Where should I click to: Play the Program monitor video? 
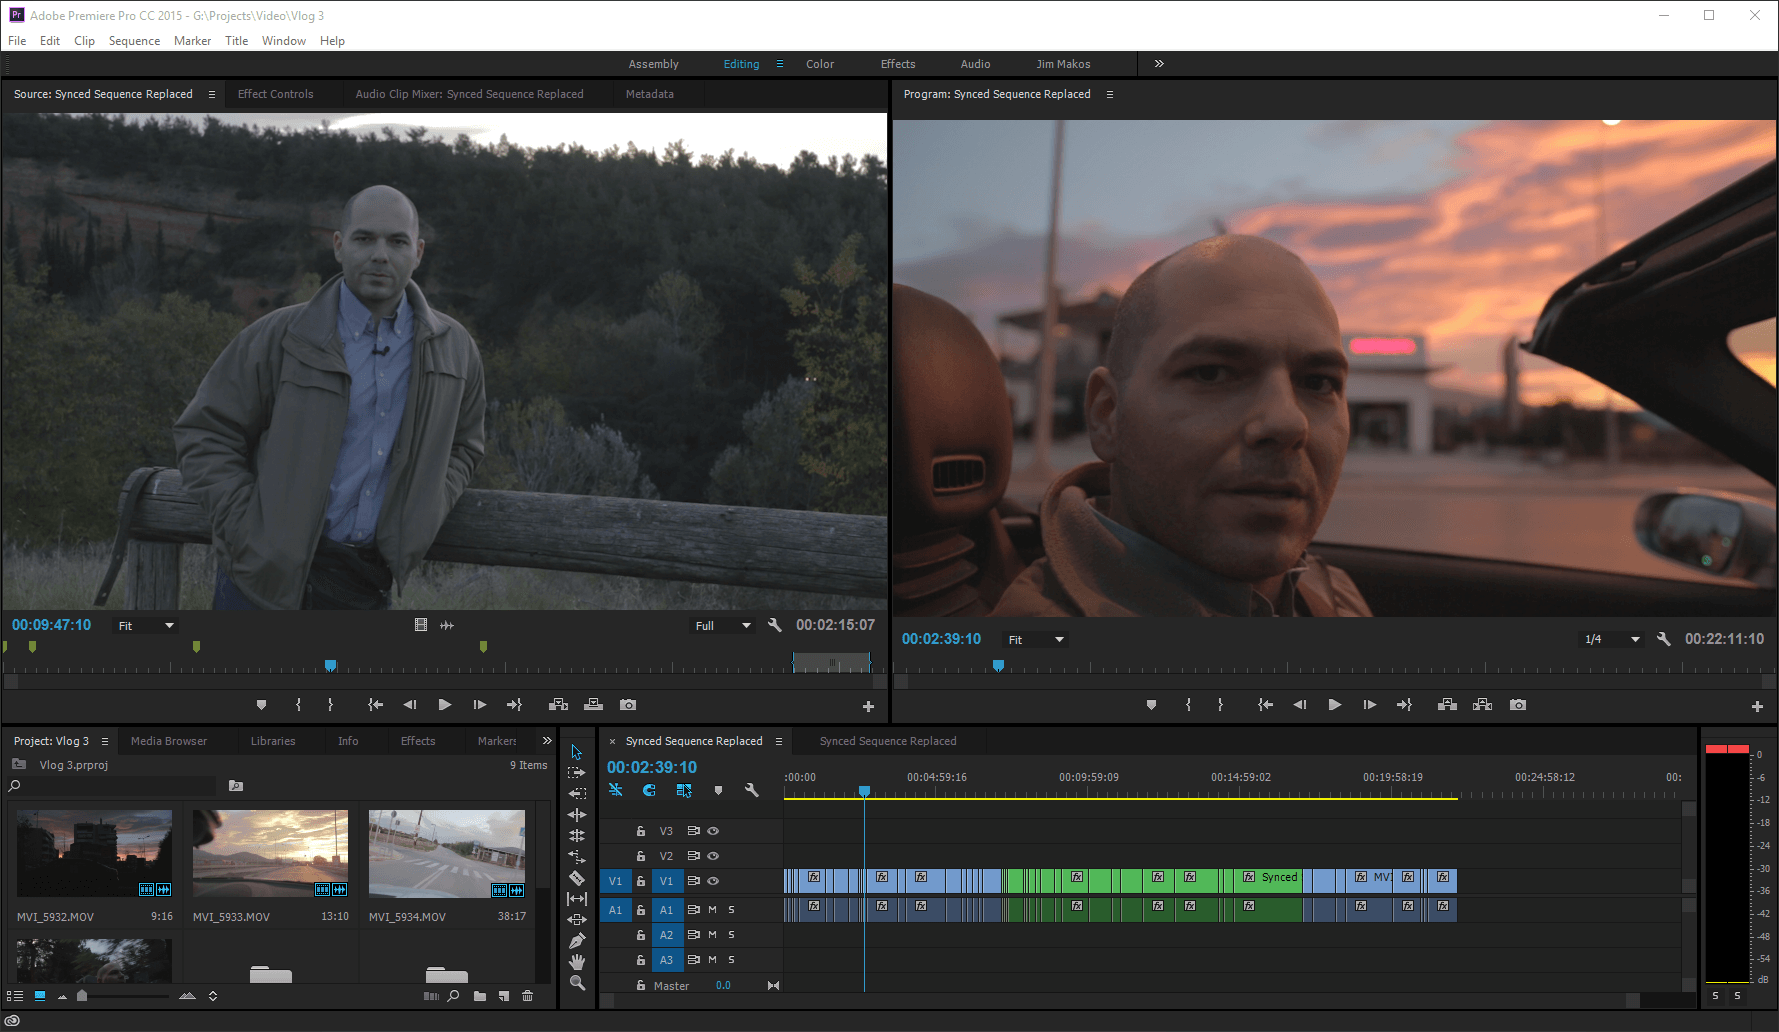(x=1334, y=705)
